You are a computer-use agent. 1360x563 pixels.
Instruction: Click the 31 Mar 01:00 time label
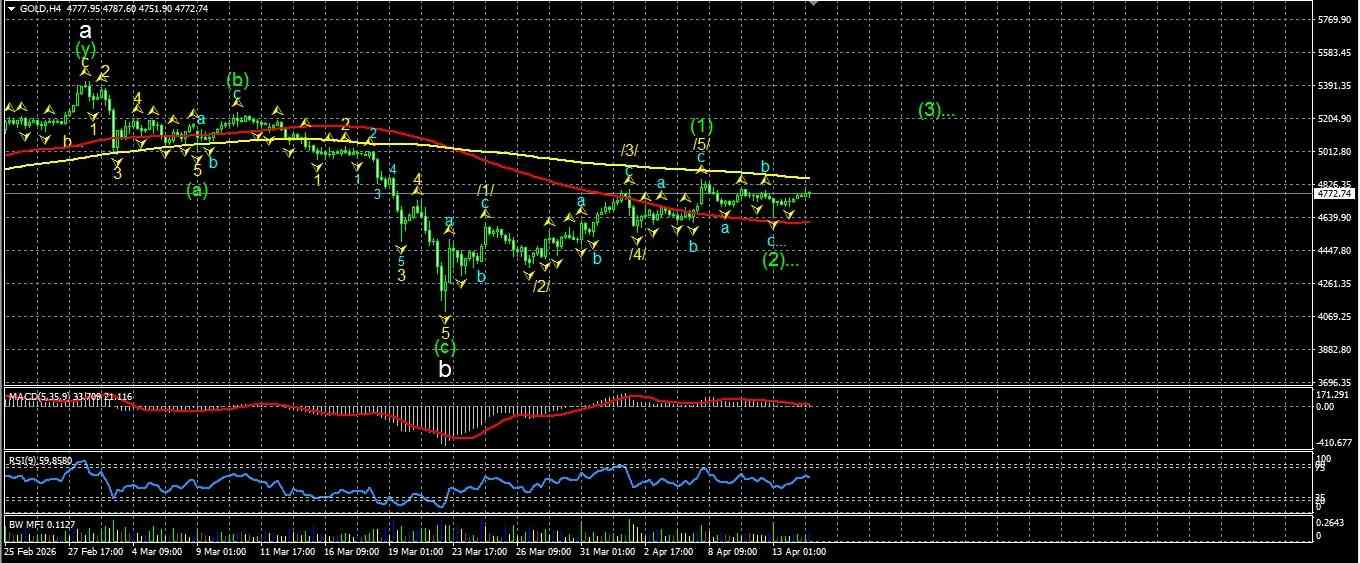609,550
